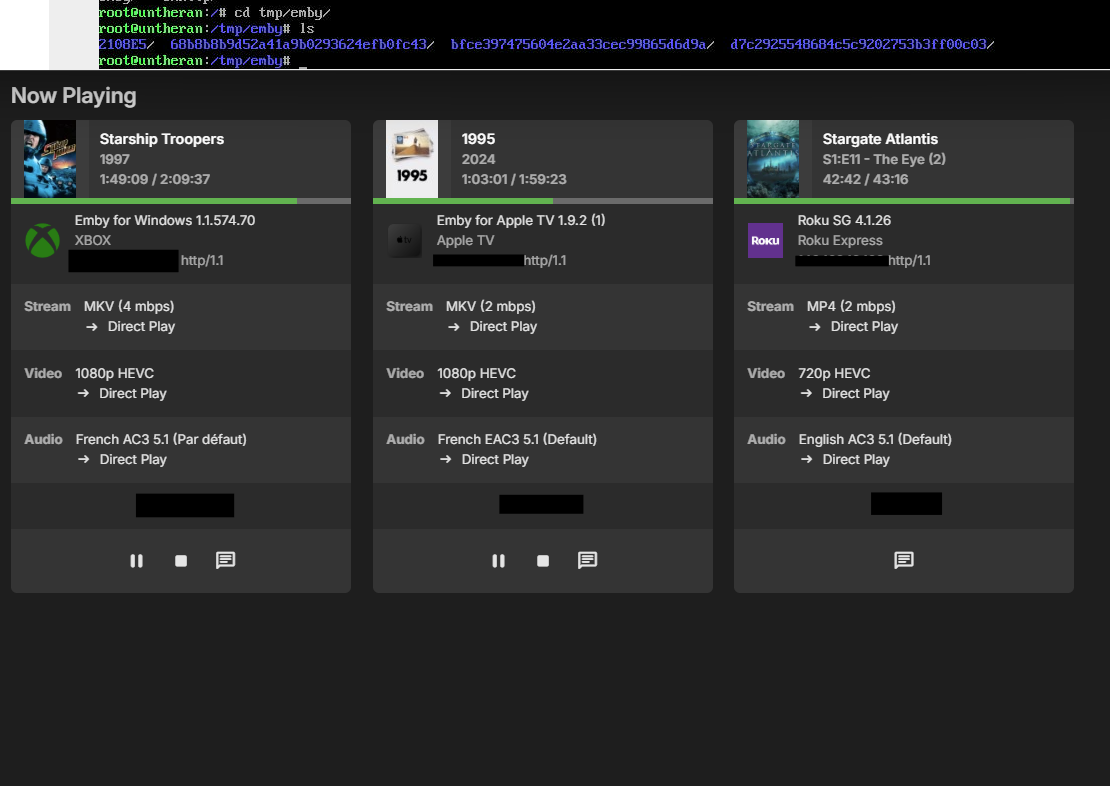Open the message dialog for the Xbox session
Image resolution: width=1110 pixels, height=786 pixels.
pyautogui.click(x=224, y=561)
